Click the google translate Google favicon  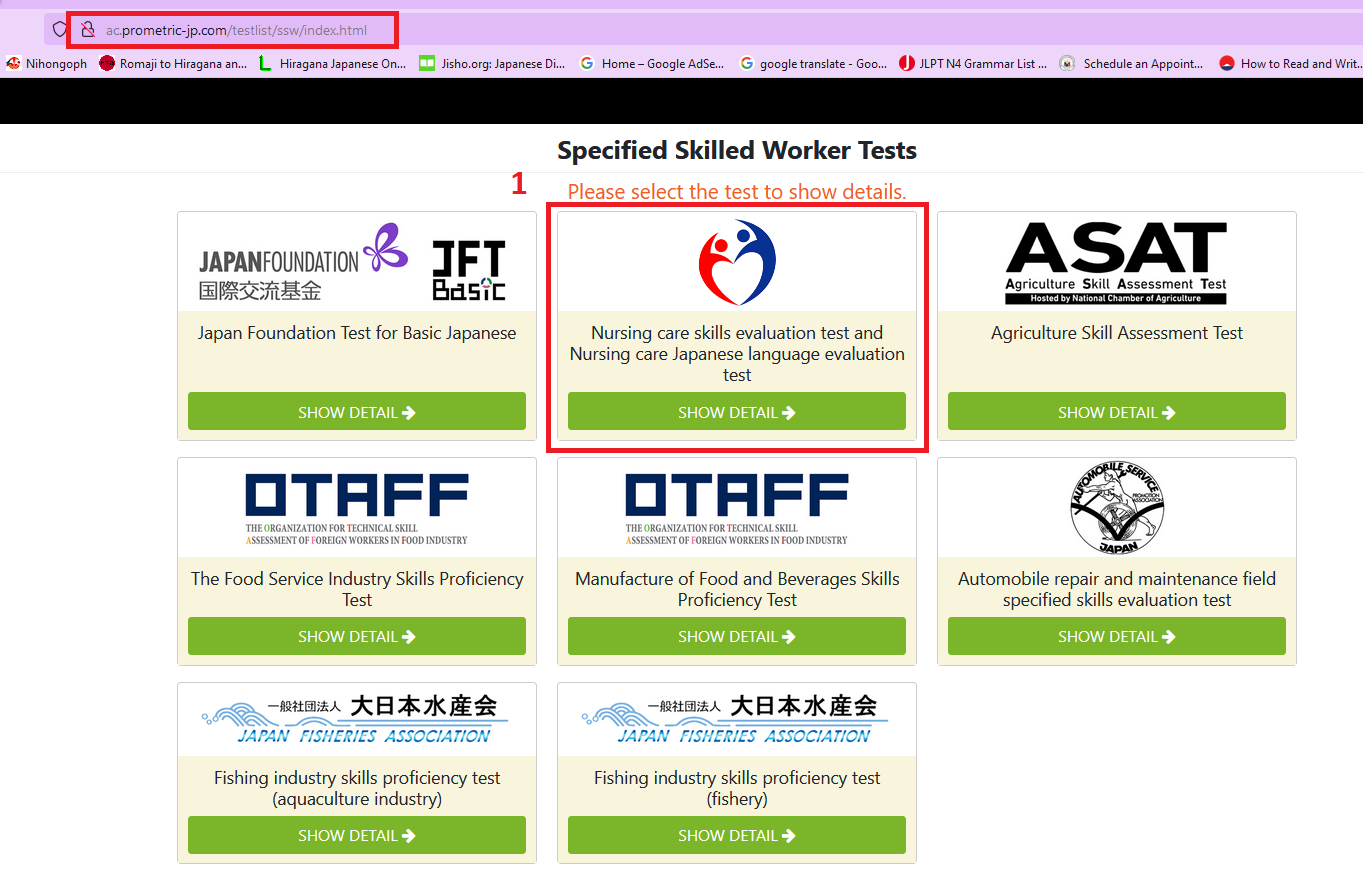(747, 63)
